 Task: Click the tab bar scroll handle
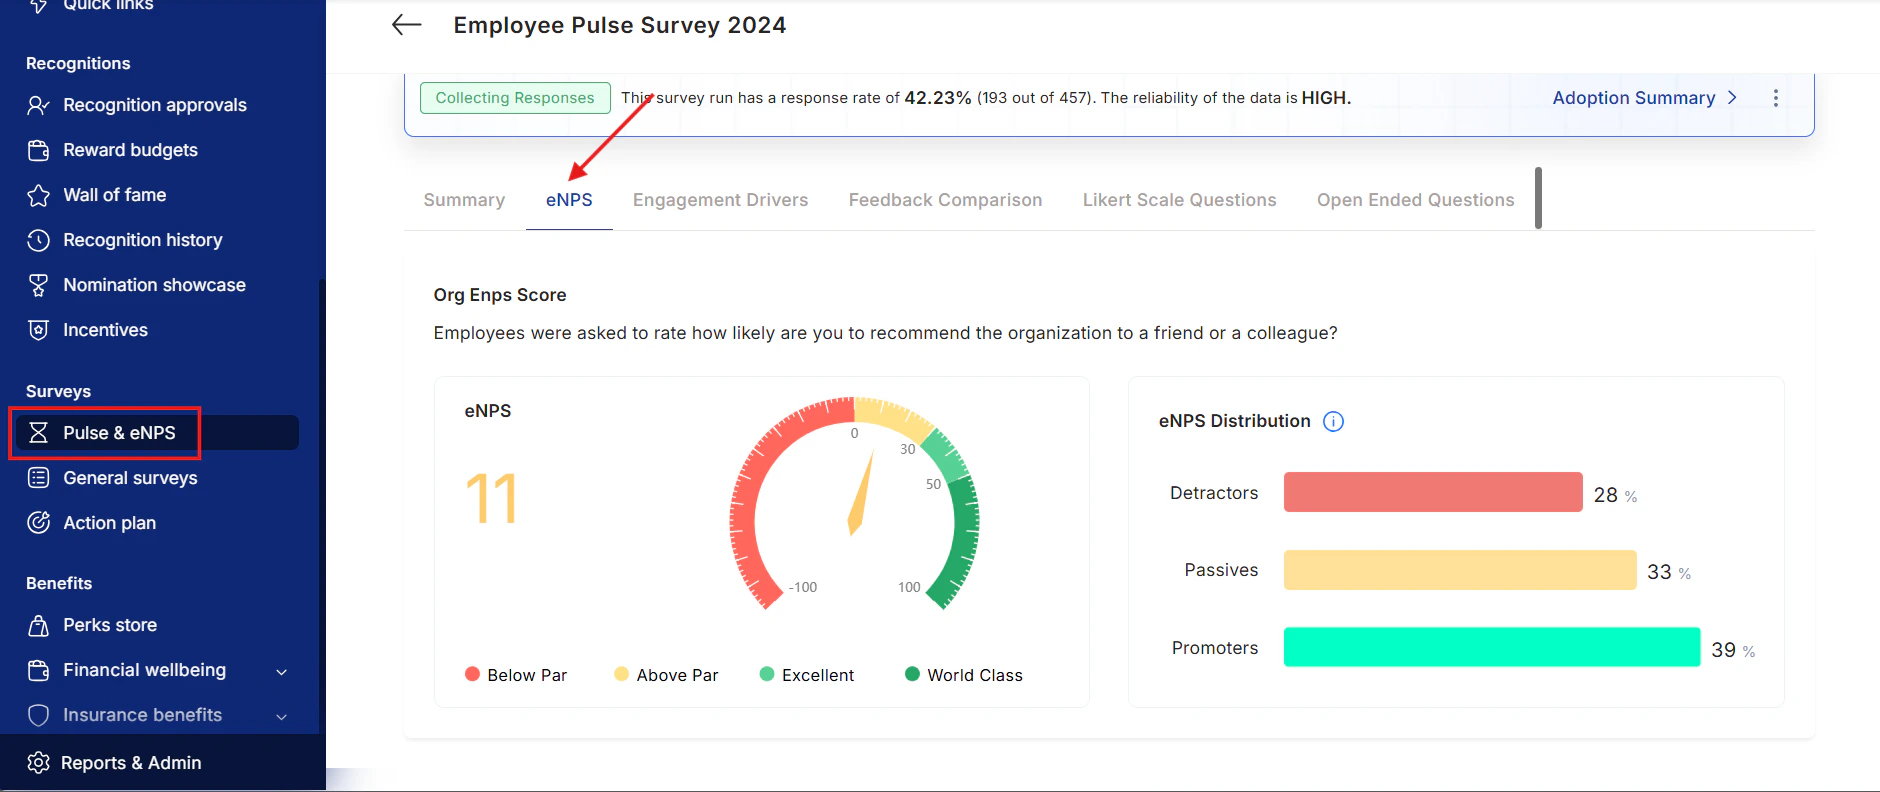[x=1538, y=198]
